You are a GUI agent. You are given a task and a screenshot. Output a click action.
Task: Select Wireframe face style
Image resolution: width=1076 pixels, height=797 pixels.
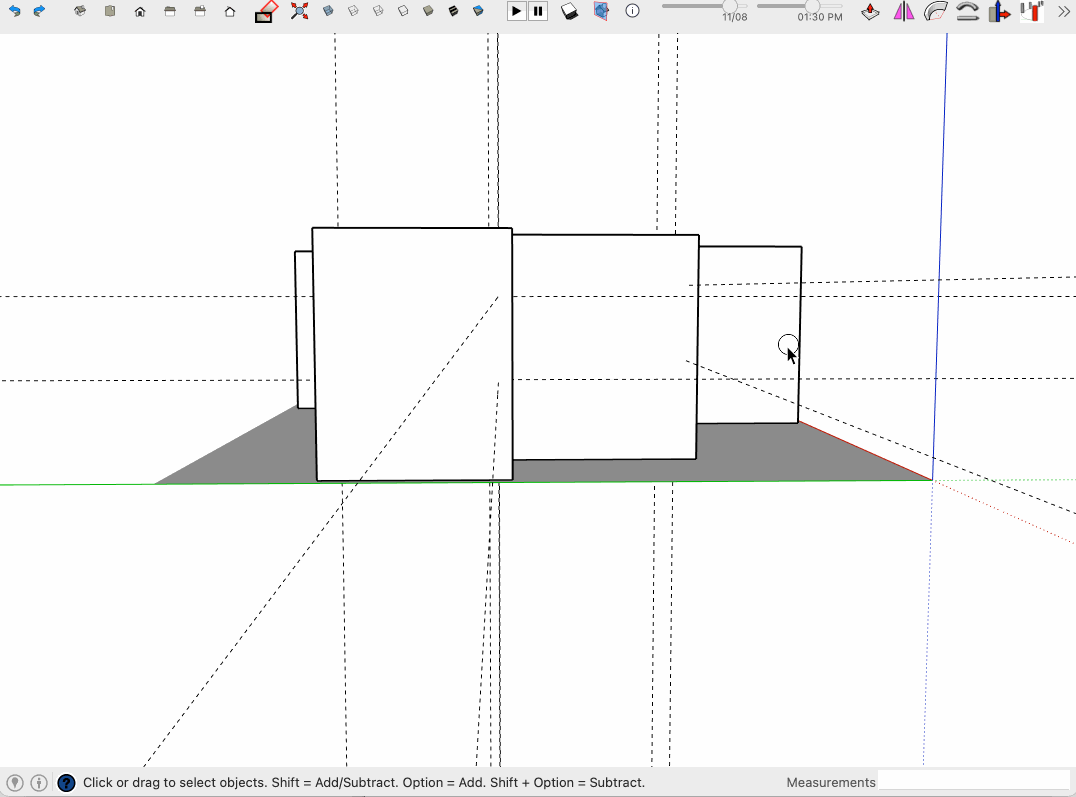pos(378,11)
